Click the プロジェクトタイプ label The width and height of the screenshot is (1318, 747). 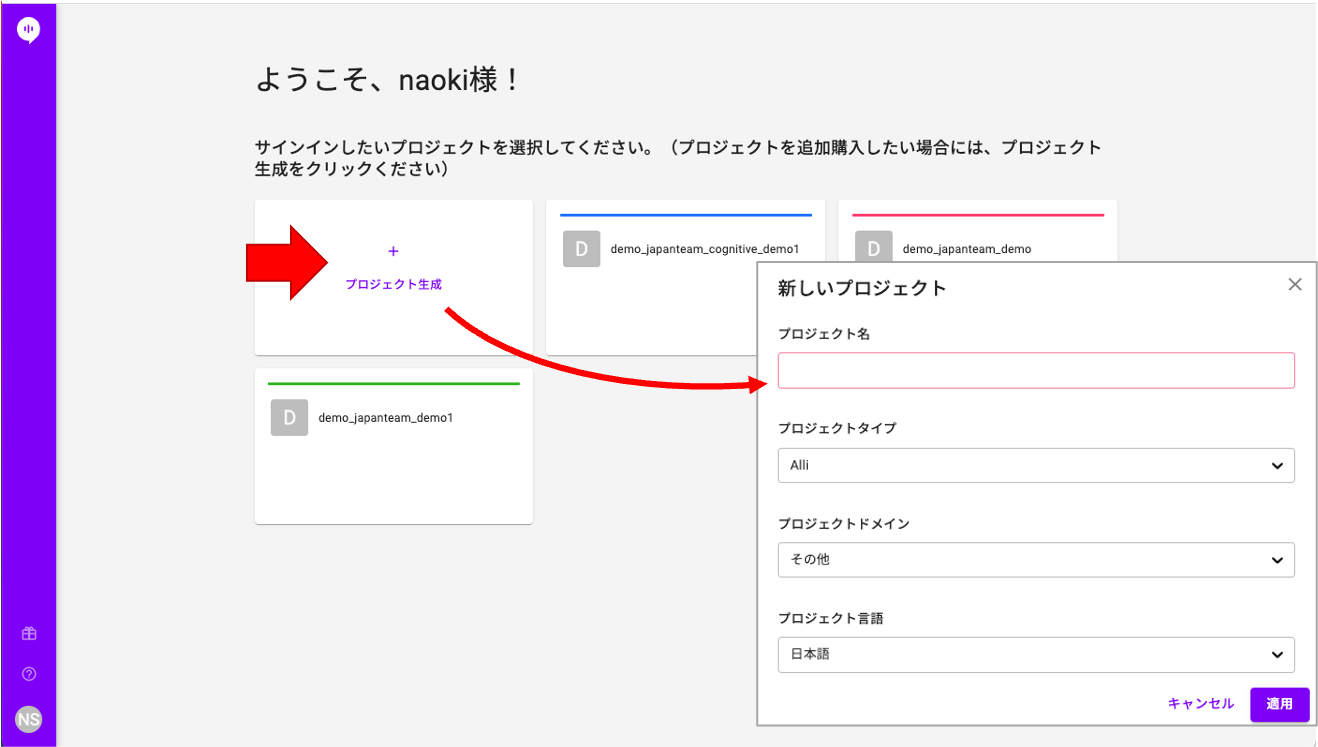point(837,428)
